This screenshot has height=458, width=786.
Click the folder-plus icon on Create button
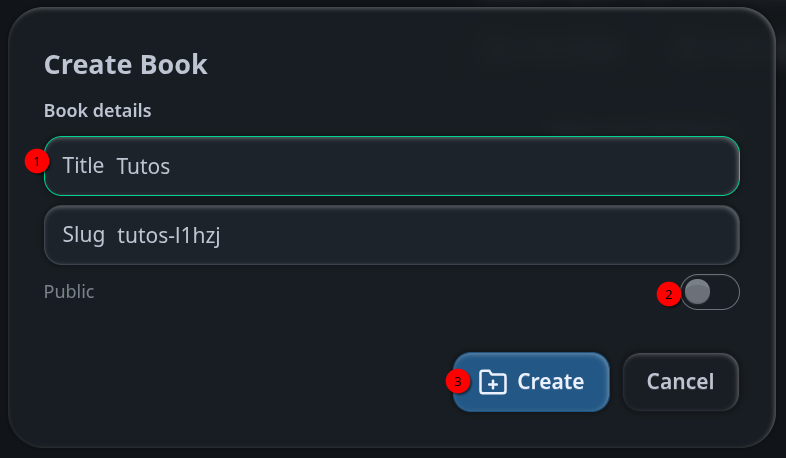point(493,382)
